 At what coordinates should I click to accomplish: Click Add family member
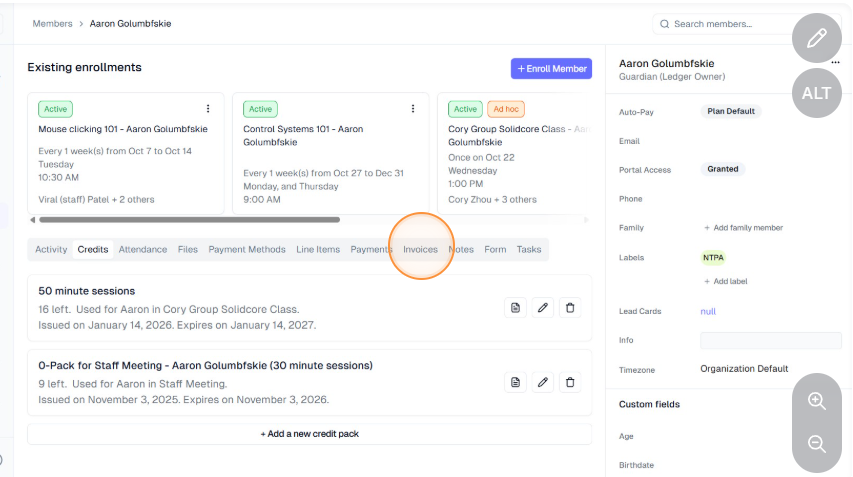pyautogui.click(x=744, y=228)
